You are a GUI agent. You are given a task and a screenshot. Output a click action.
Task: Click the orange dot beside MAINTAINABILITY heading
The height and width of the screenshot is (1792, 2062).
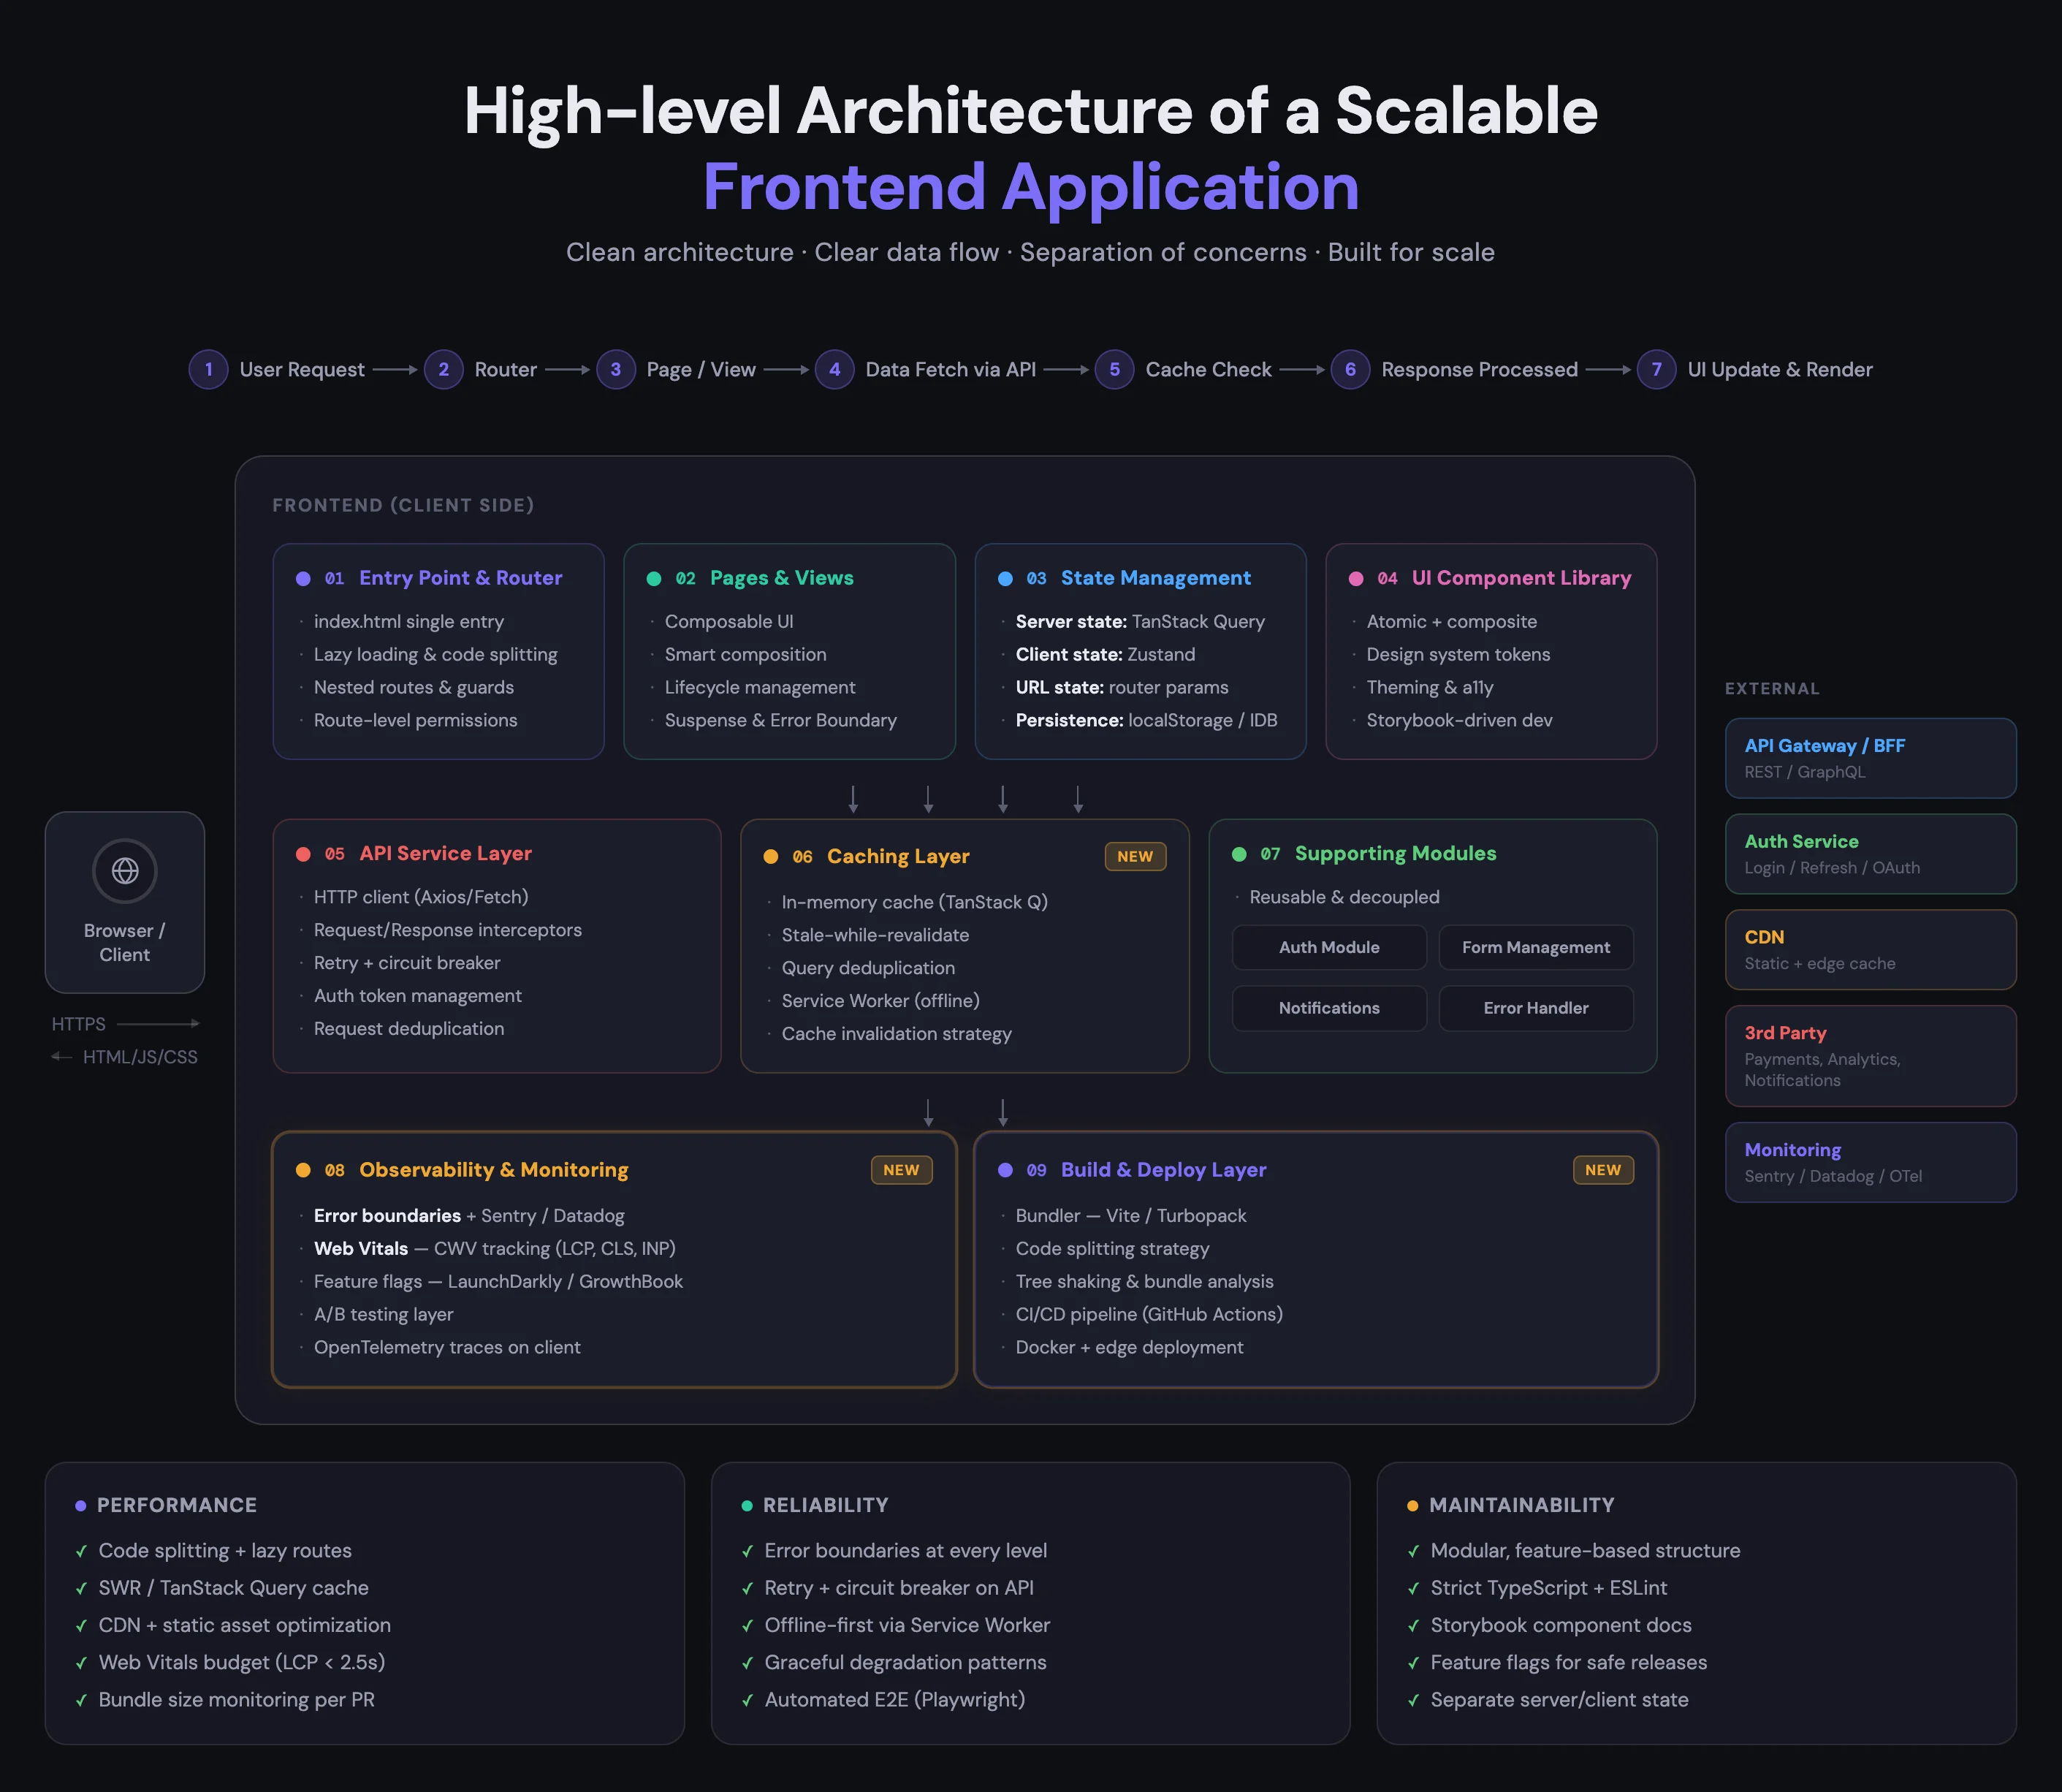pyautogui.click(x=1413, y=1506)
